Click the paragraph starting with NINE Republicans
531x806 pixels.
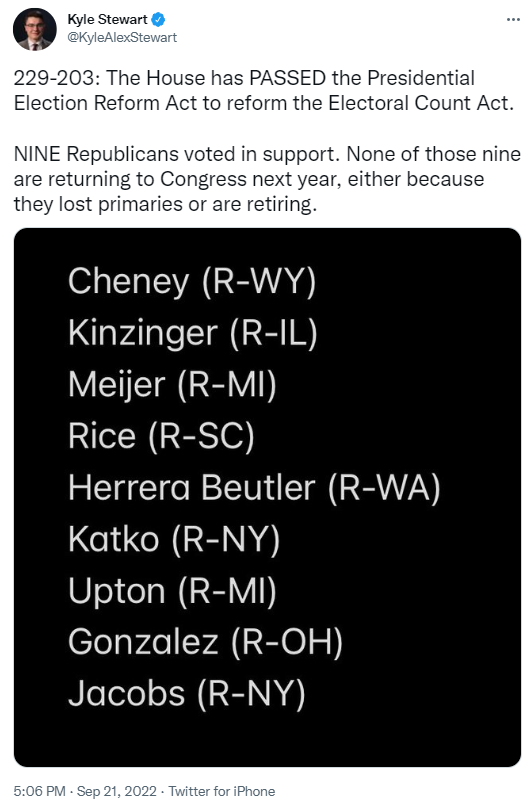pos(267,179)
